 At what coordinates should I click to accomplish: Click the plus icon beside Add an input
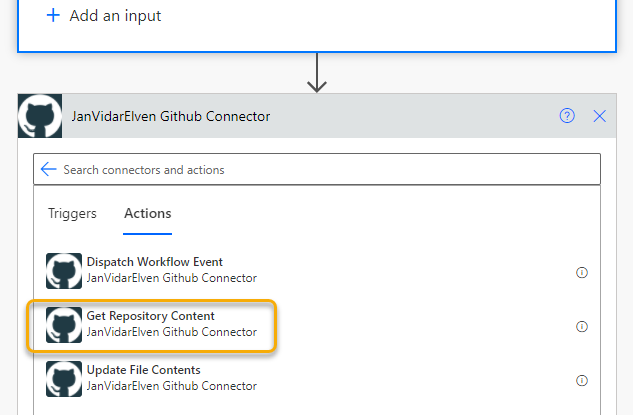click(53, 16)
